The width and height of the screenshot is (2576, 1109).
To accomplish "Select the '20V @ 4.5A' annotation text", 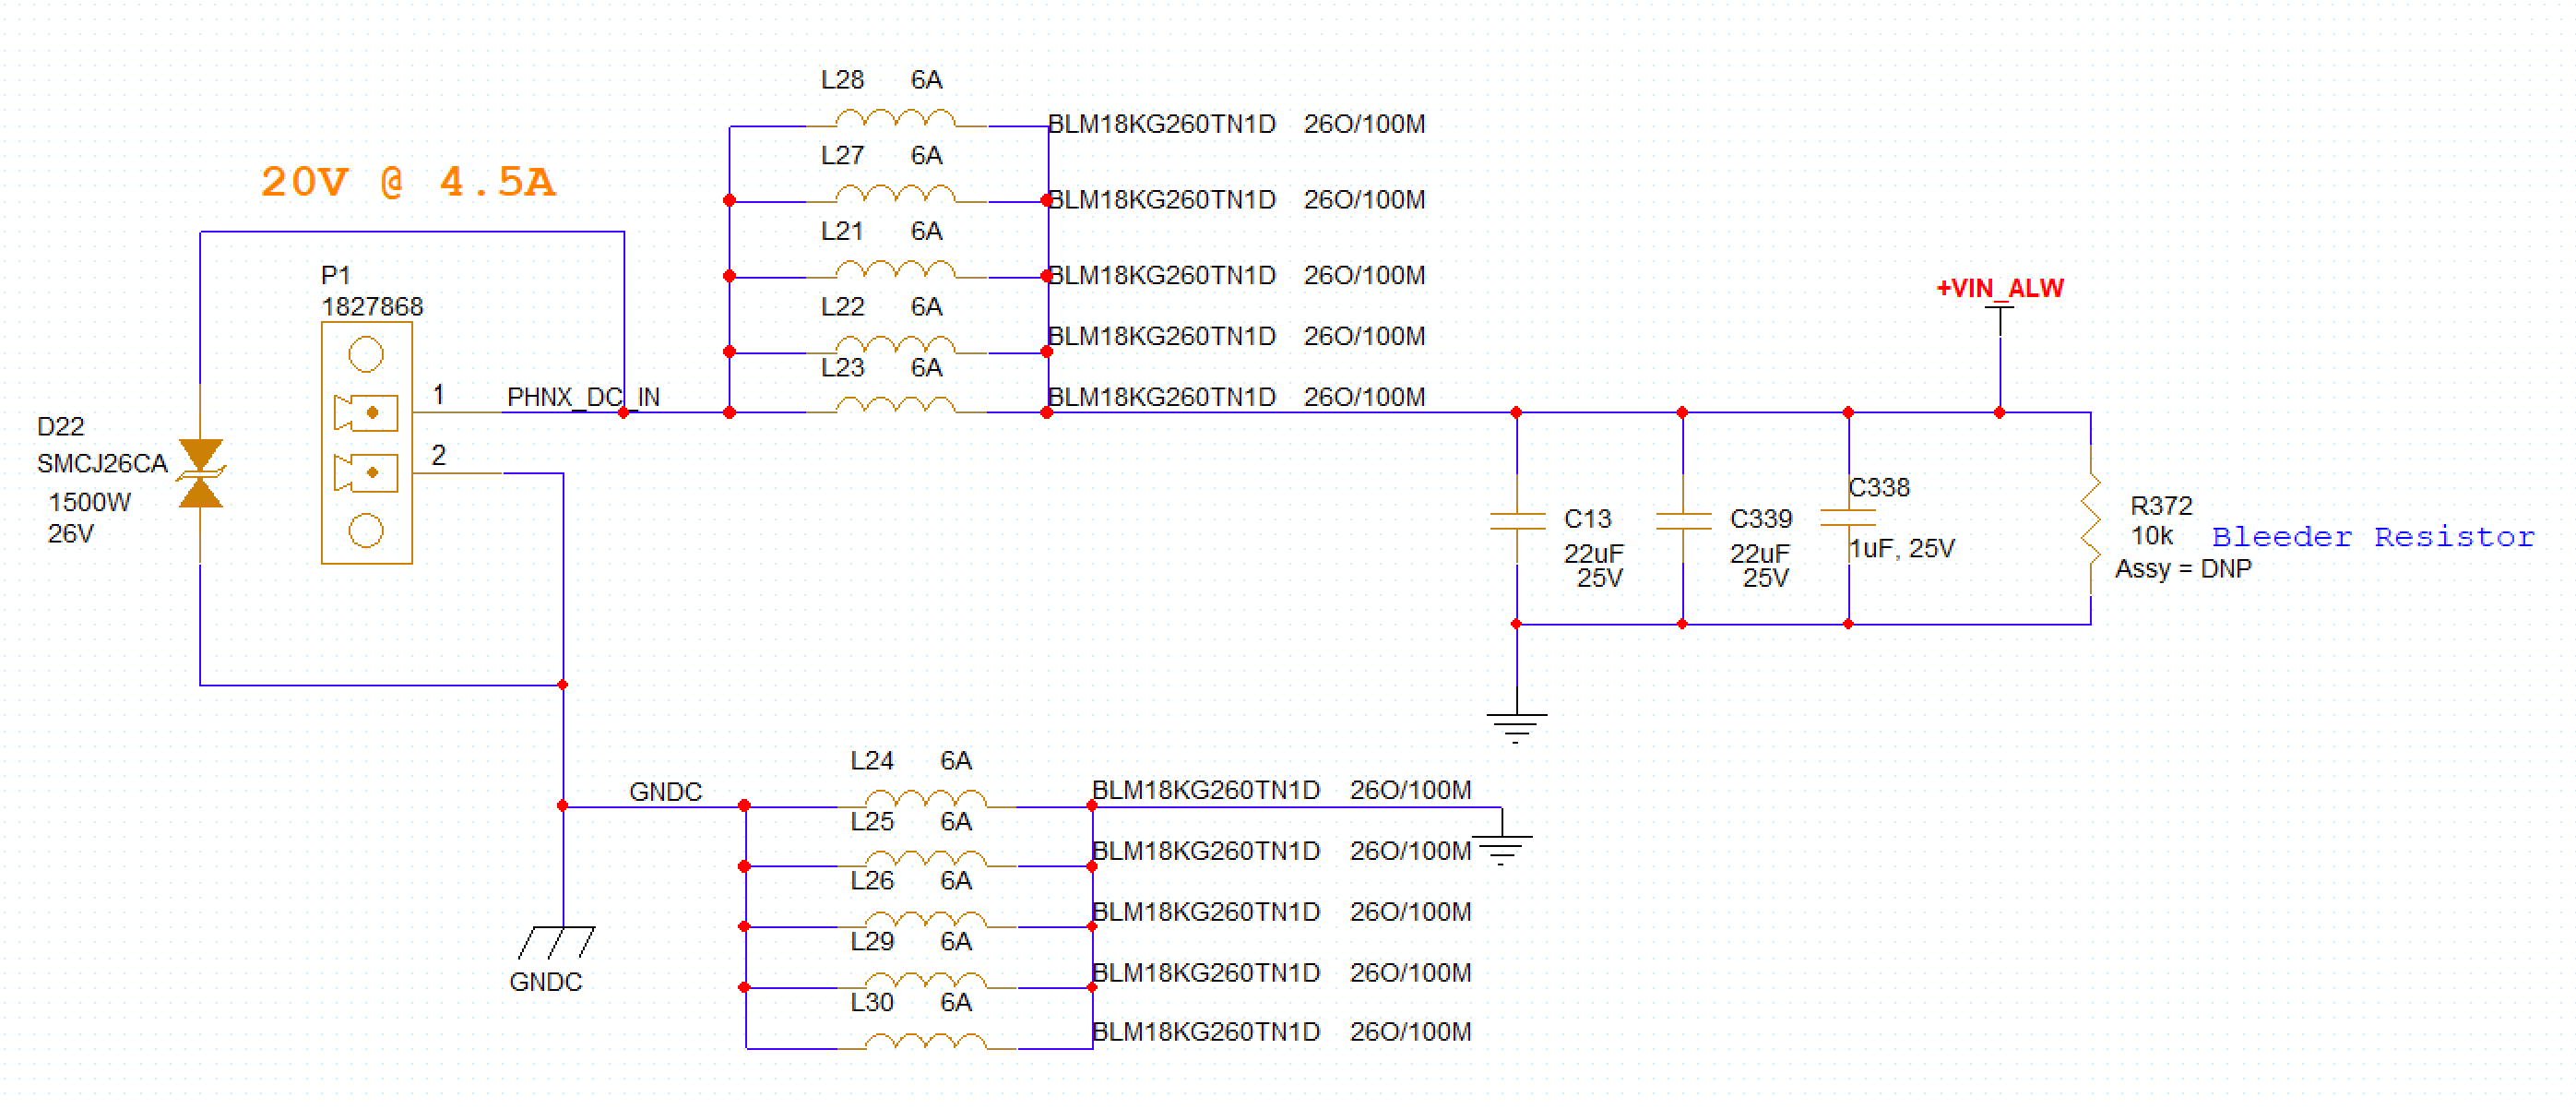I will [x=408, y=182].
